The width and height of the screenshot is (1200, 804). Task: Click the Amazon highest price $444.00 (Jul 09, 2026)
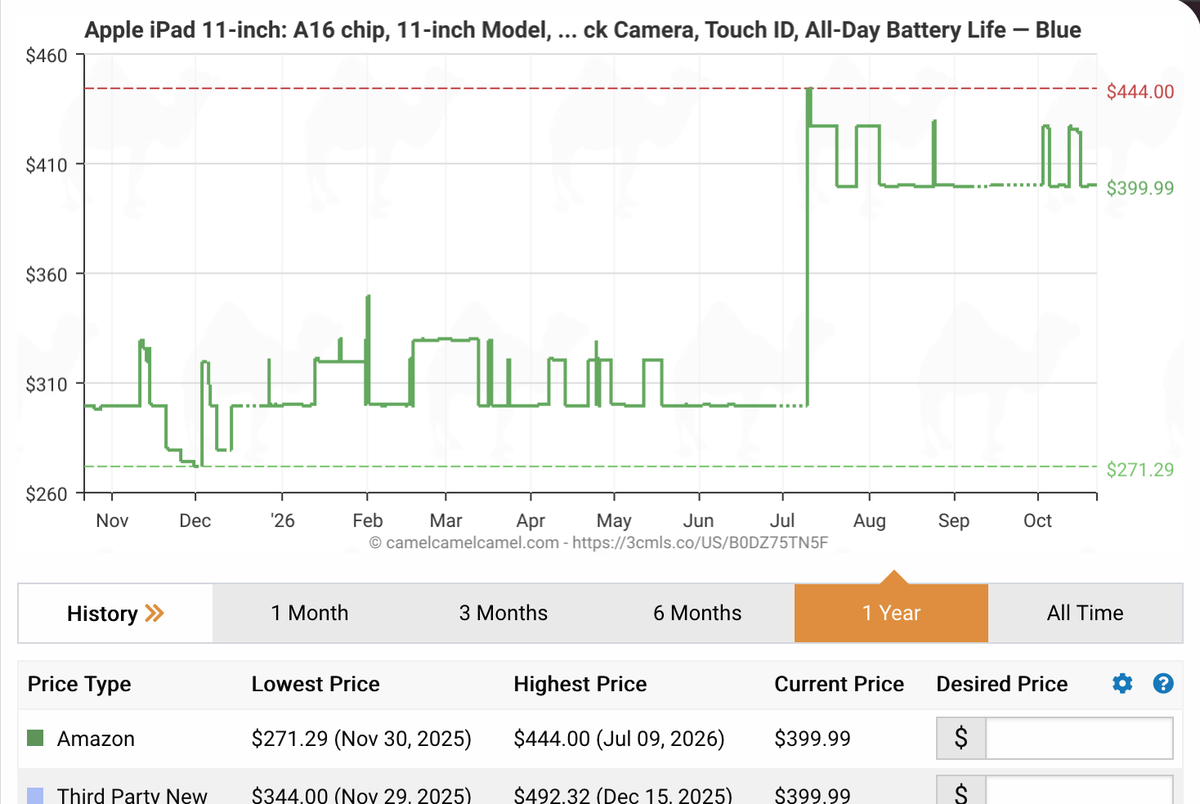(x=619, y=739)
